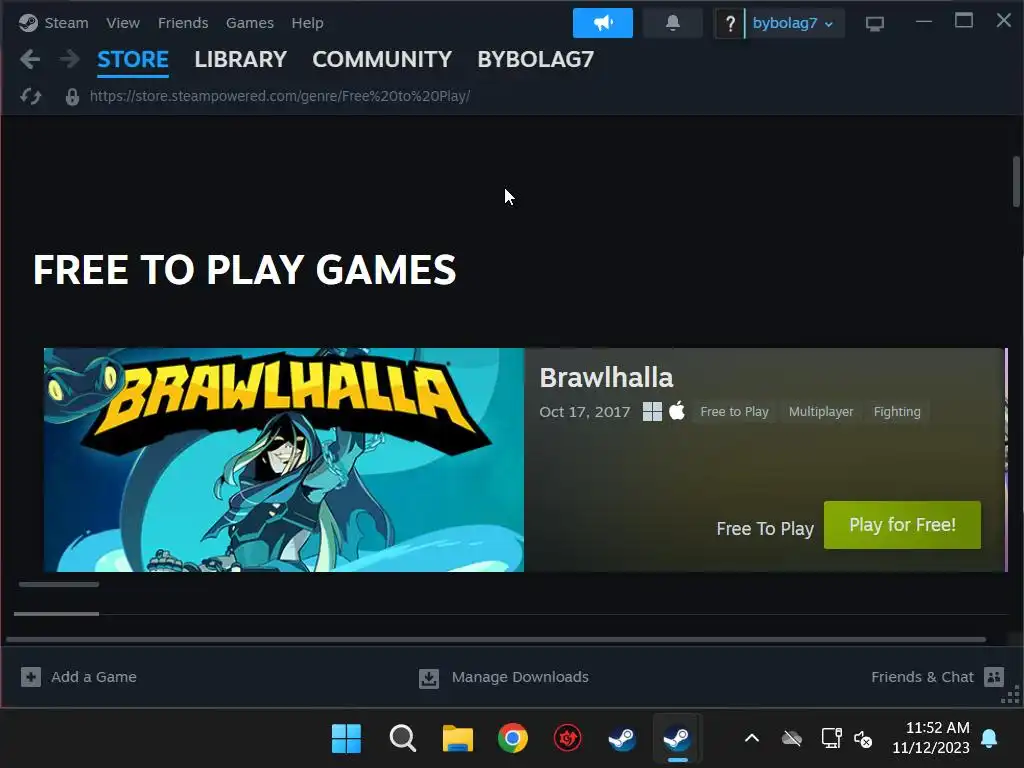The image size is (1024, 768).
Task: Click the Add a Game plus icon
Action: 31,677
